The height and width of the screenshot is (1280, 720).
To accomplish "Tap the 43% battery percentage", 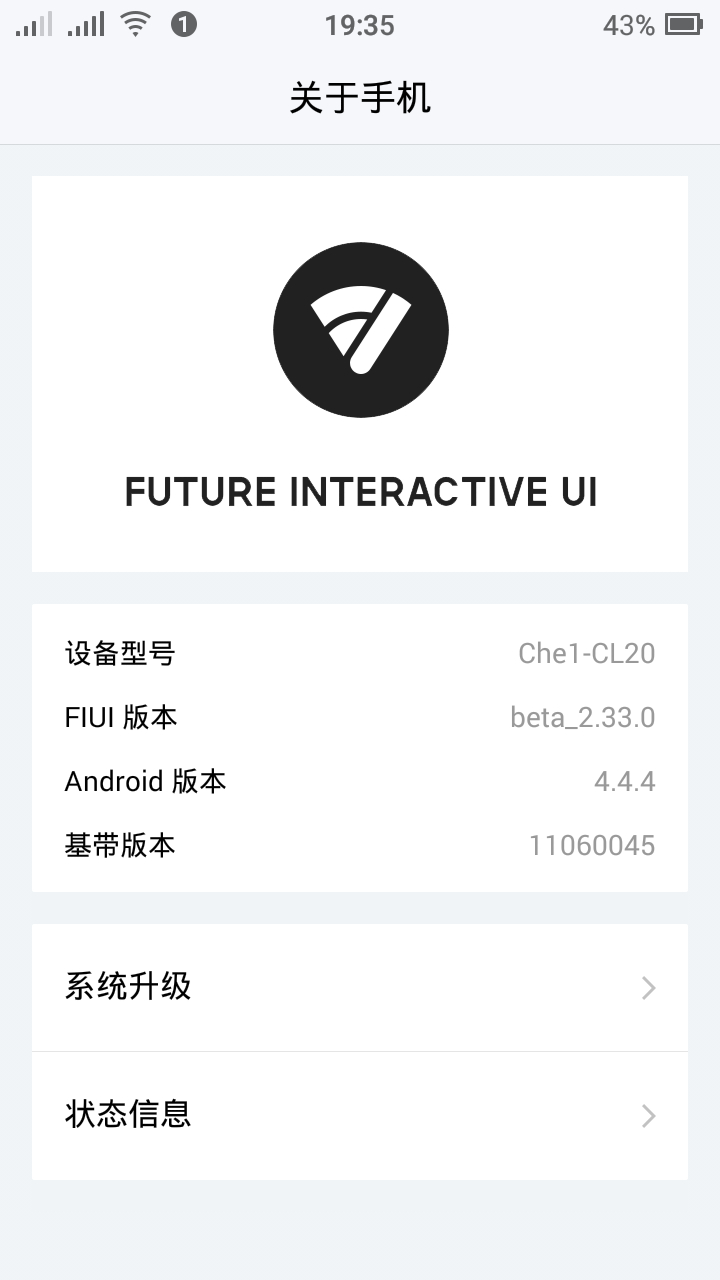I will 628,26.
